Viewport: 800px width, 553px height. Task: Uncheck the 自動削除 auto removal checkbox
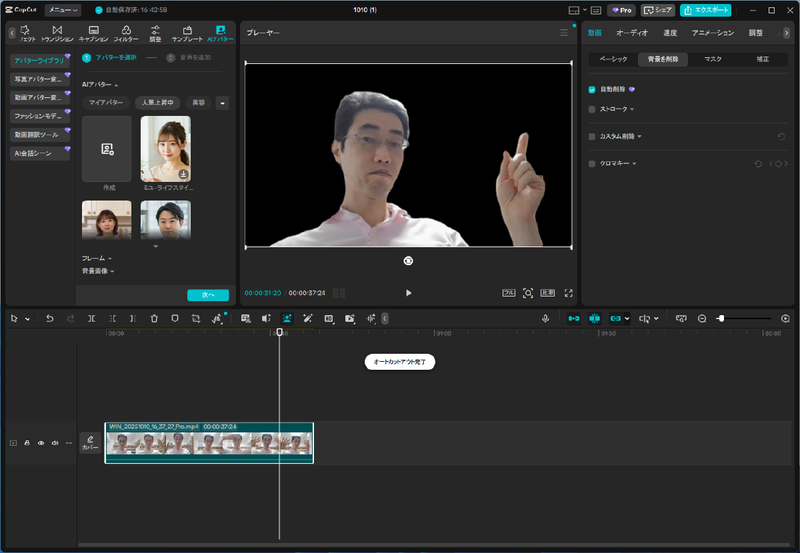click(592, 89)
